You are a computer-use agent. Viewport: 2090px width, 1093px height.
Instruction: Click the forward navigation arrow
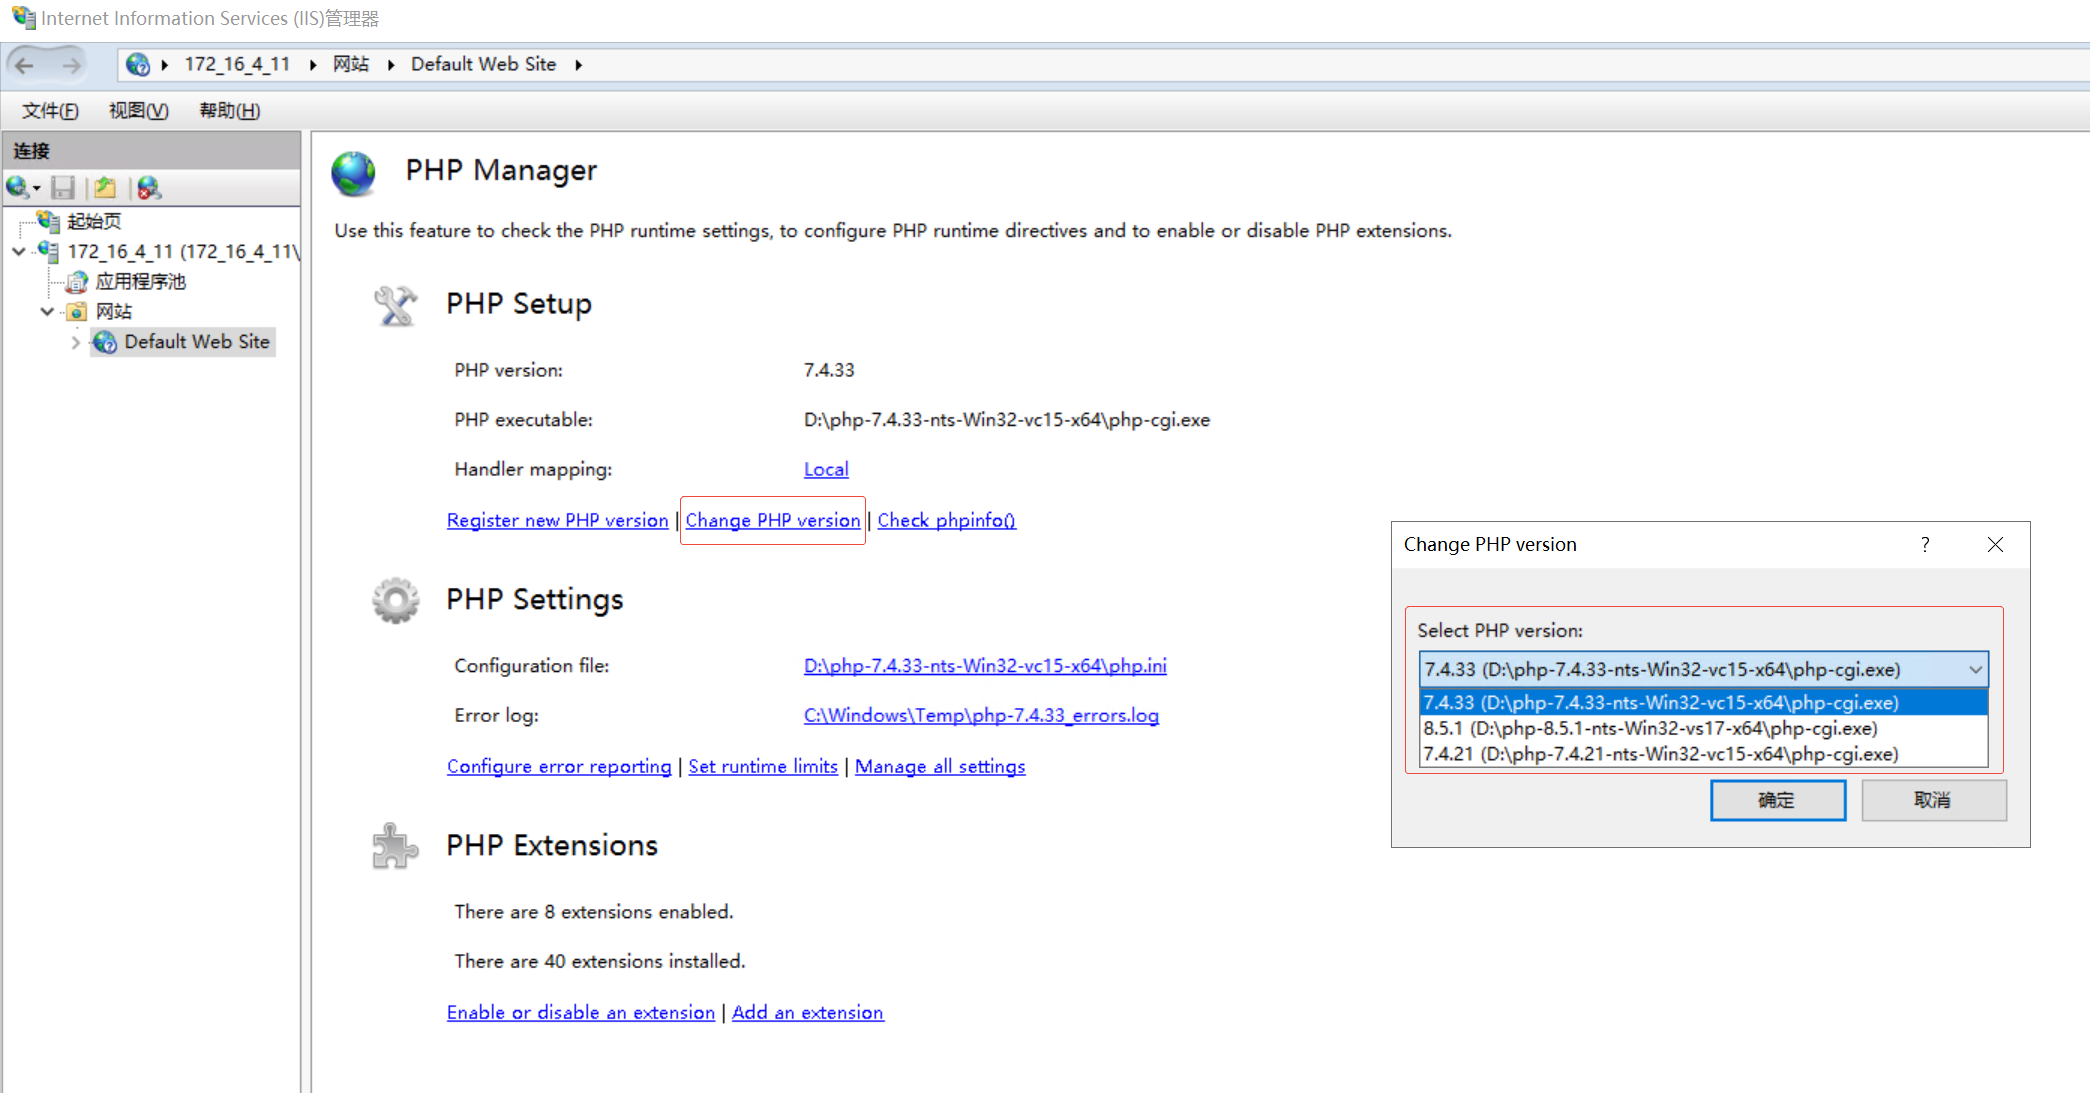point(71,65)
